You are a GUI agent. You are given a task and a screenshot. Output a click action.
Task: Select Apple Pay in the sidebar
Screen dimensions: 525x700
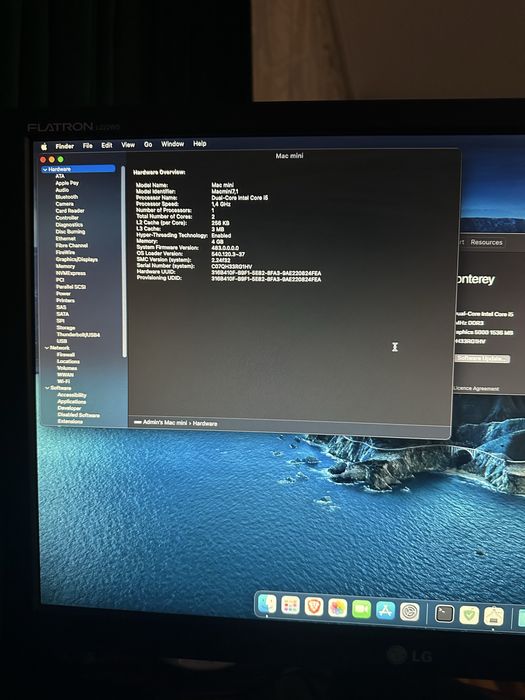point(67,183)
